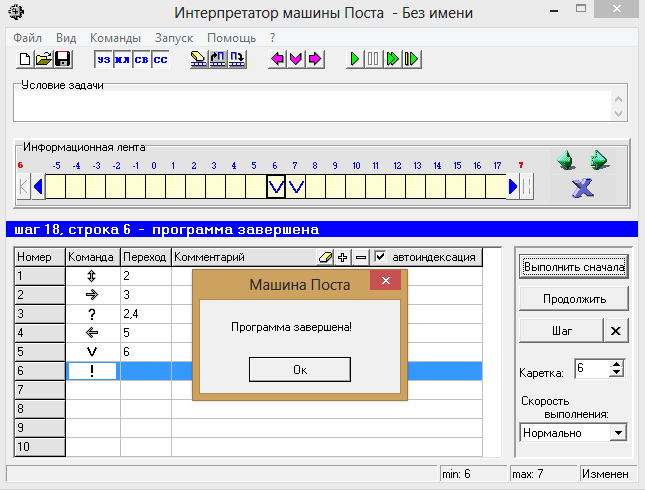Viewport: 645px width, 490px height.
Task: Click the step-run icon with yellow bar
Action: coord(412,59)
